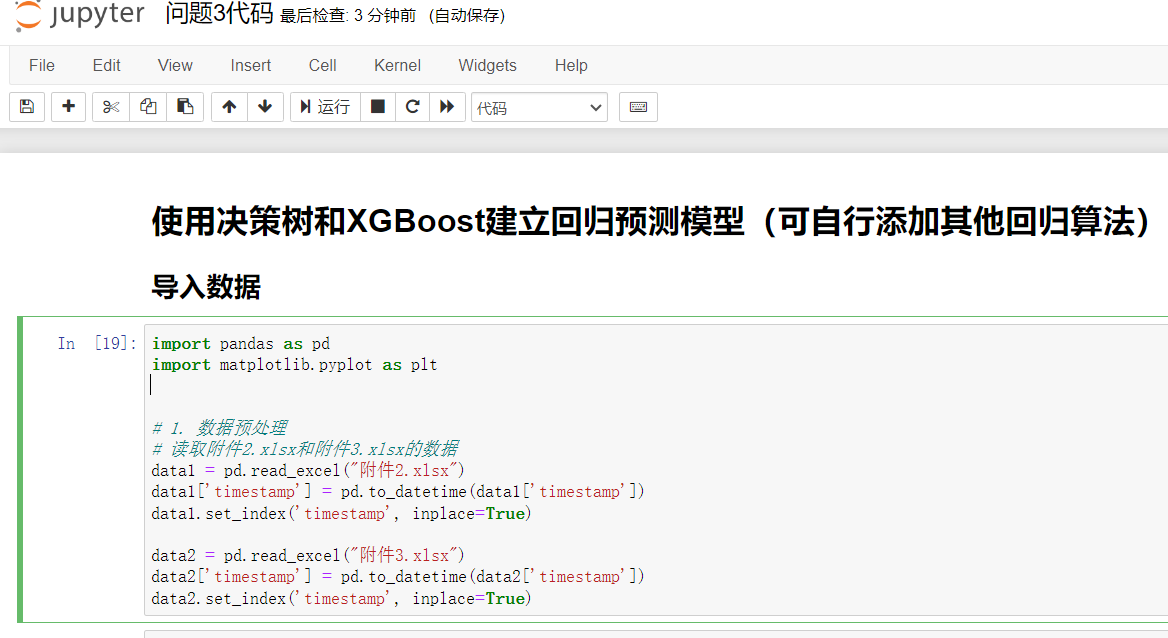This screenshot has width=1168, height=638.
Task: Open the command palette keyboard icon
Action: point(638,107)
